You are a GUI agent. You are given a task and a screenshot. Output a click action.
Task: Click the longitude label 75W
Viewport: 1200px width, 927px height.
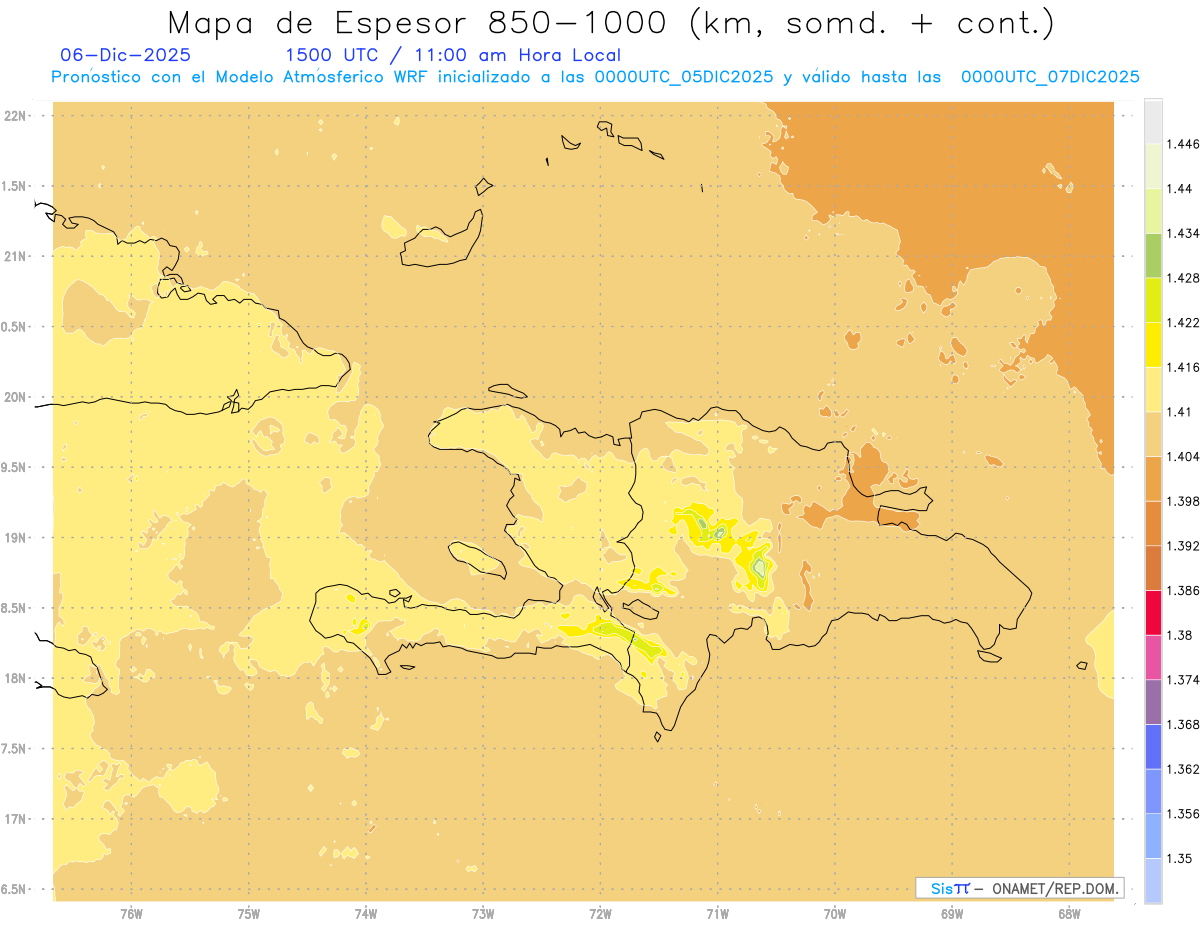249,913
